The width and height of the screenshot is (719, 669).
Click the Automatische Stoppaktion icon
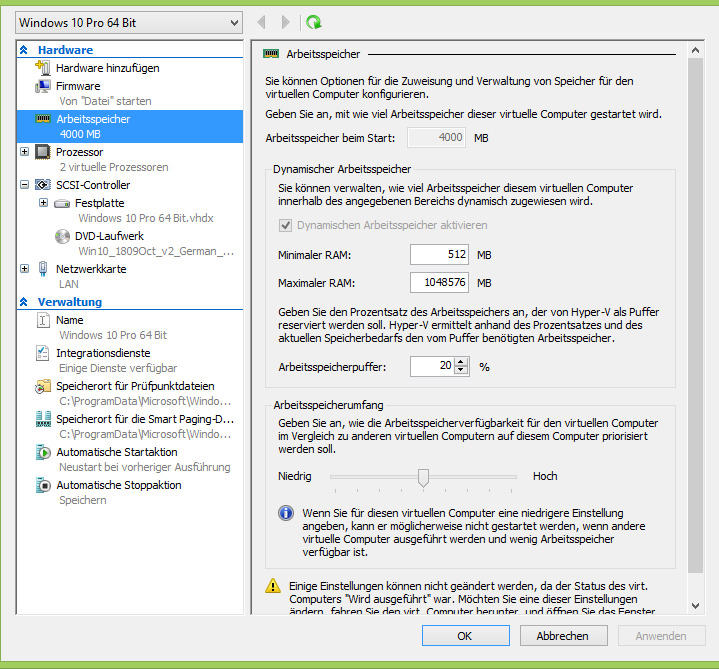point(43,485)
